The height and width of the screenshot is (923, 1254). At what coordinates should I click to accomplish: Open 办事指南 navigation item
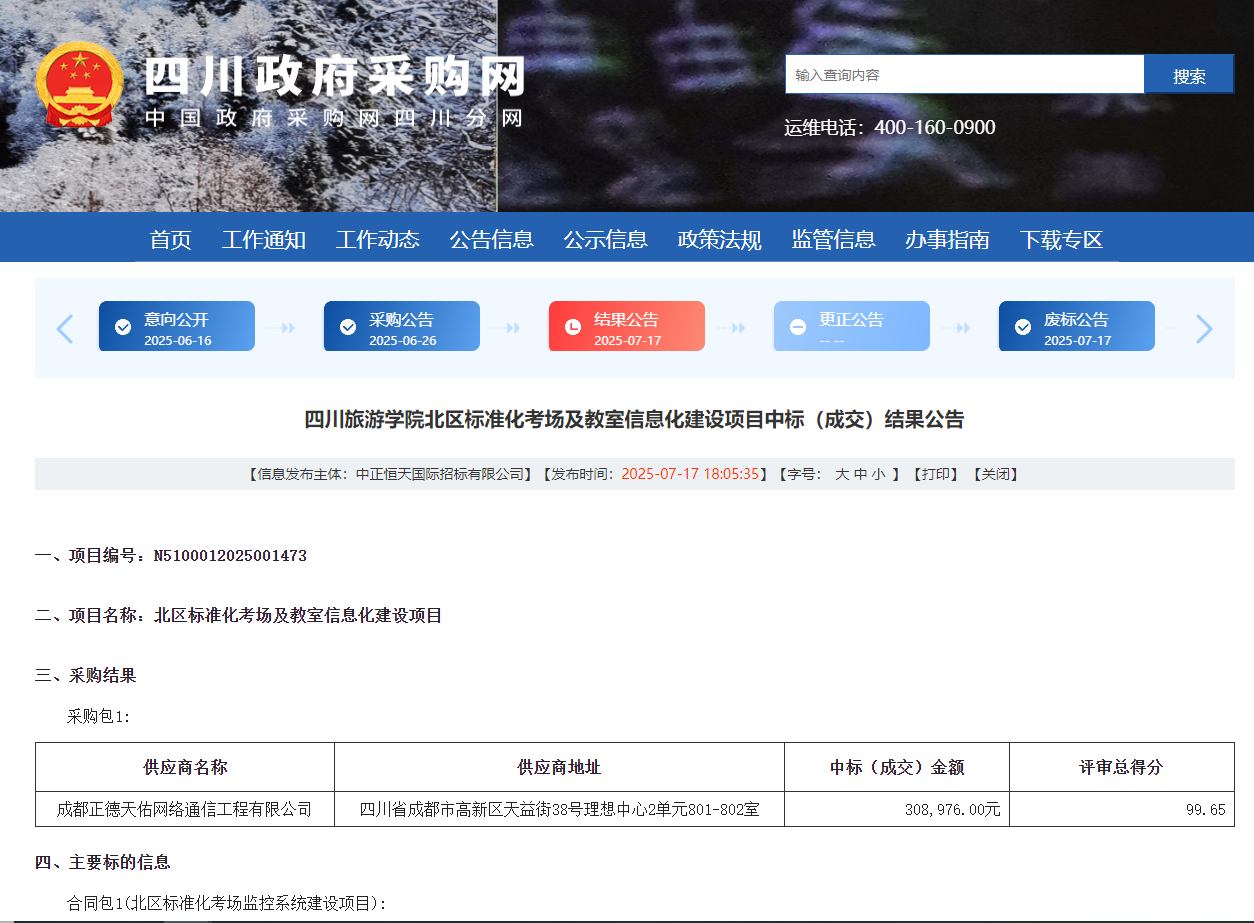948,240
